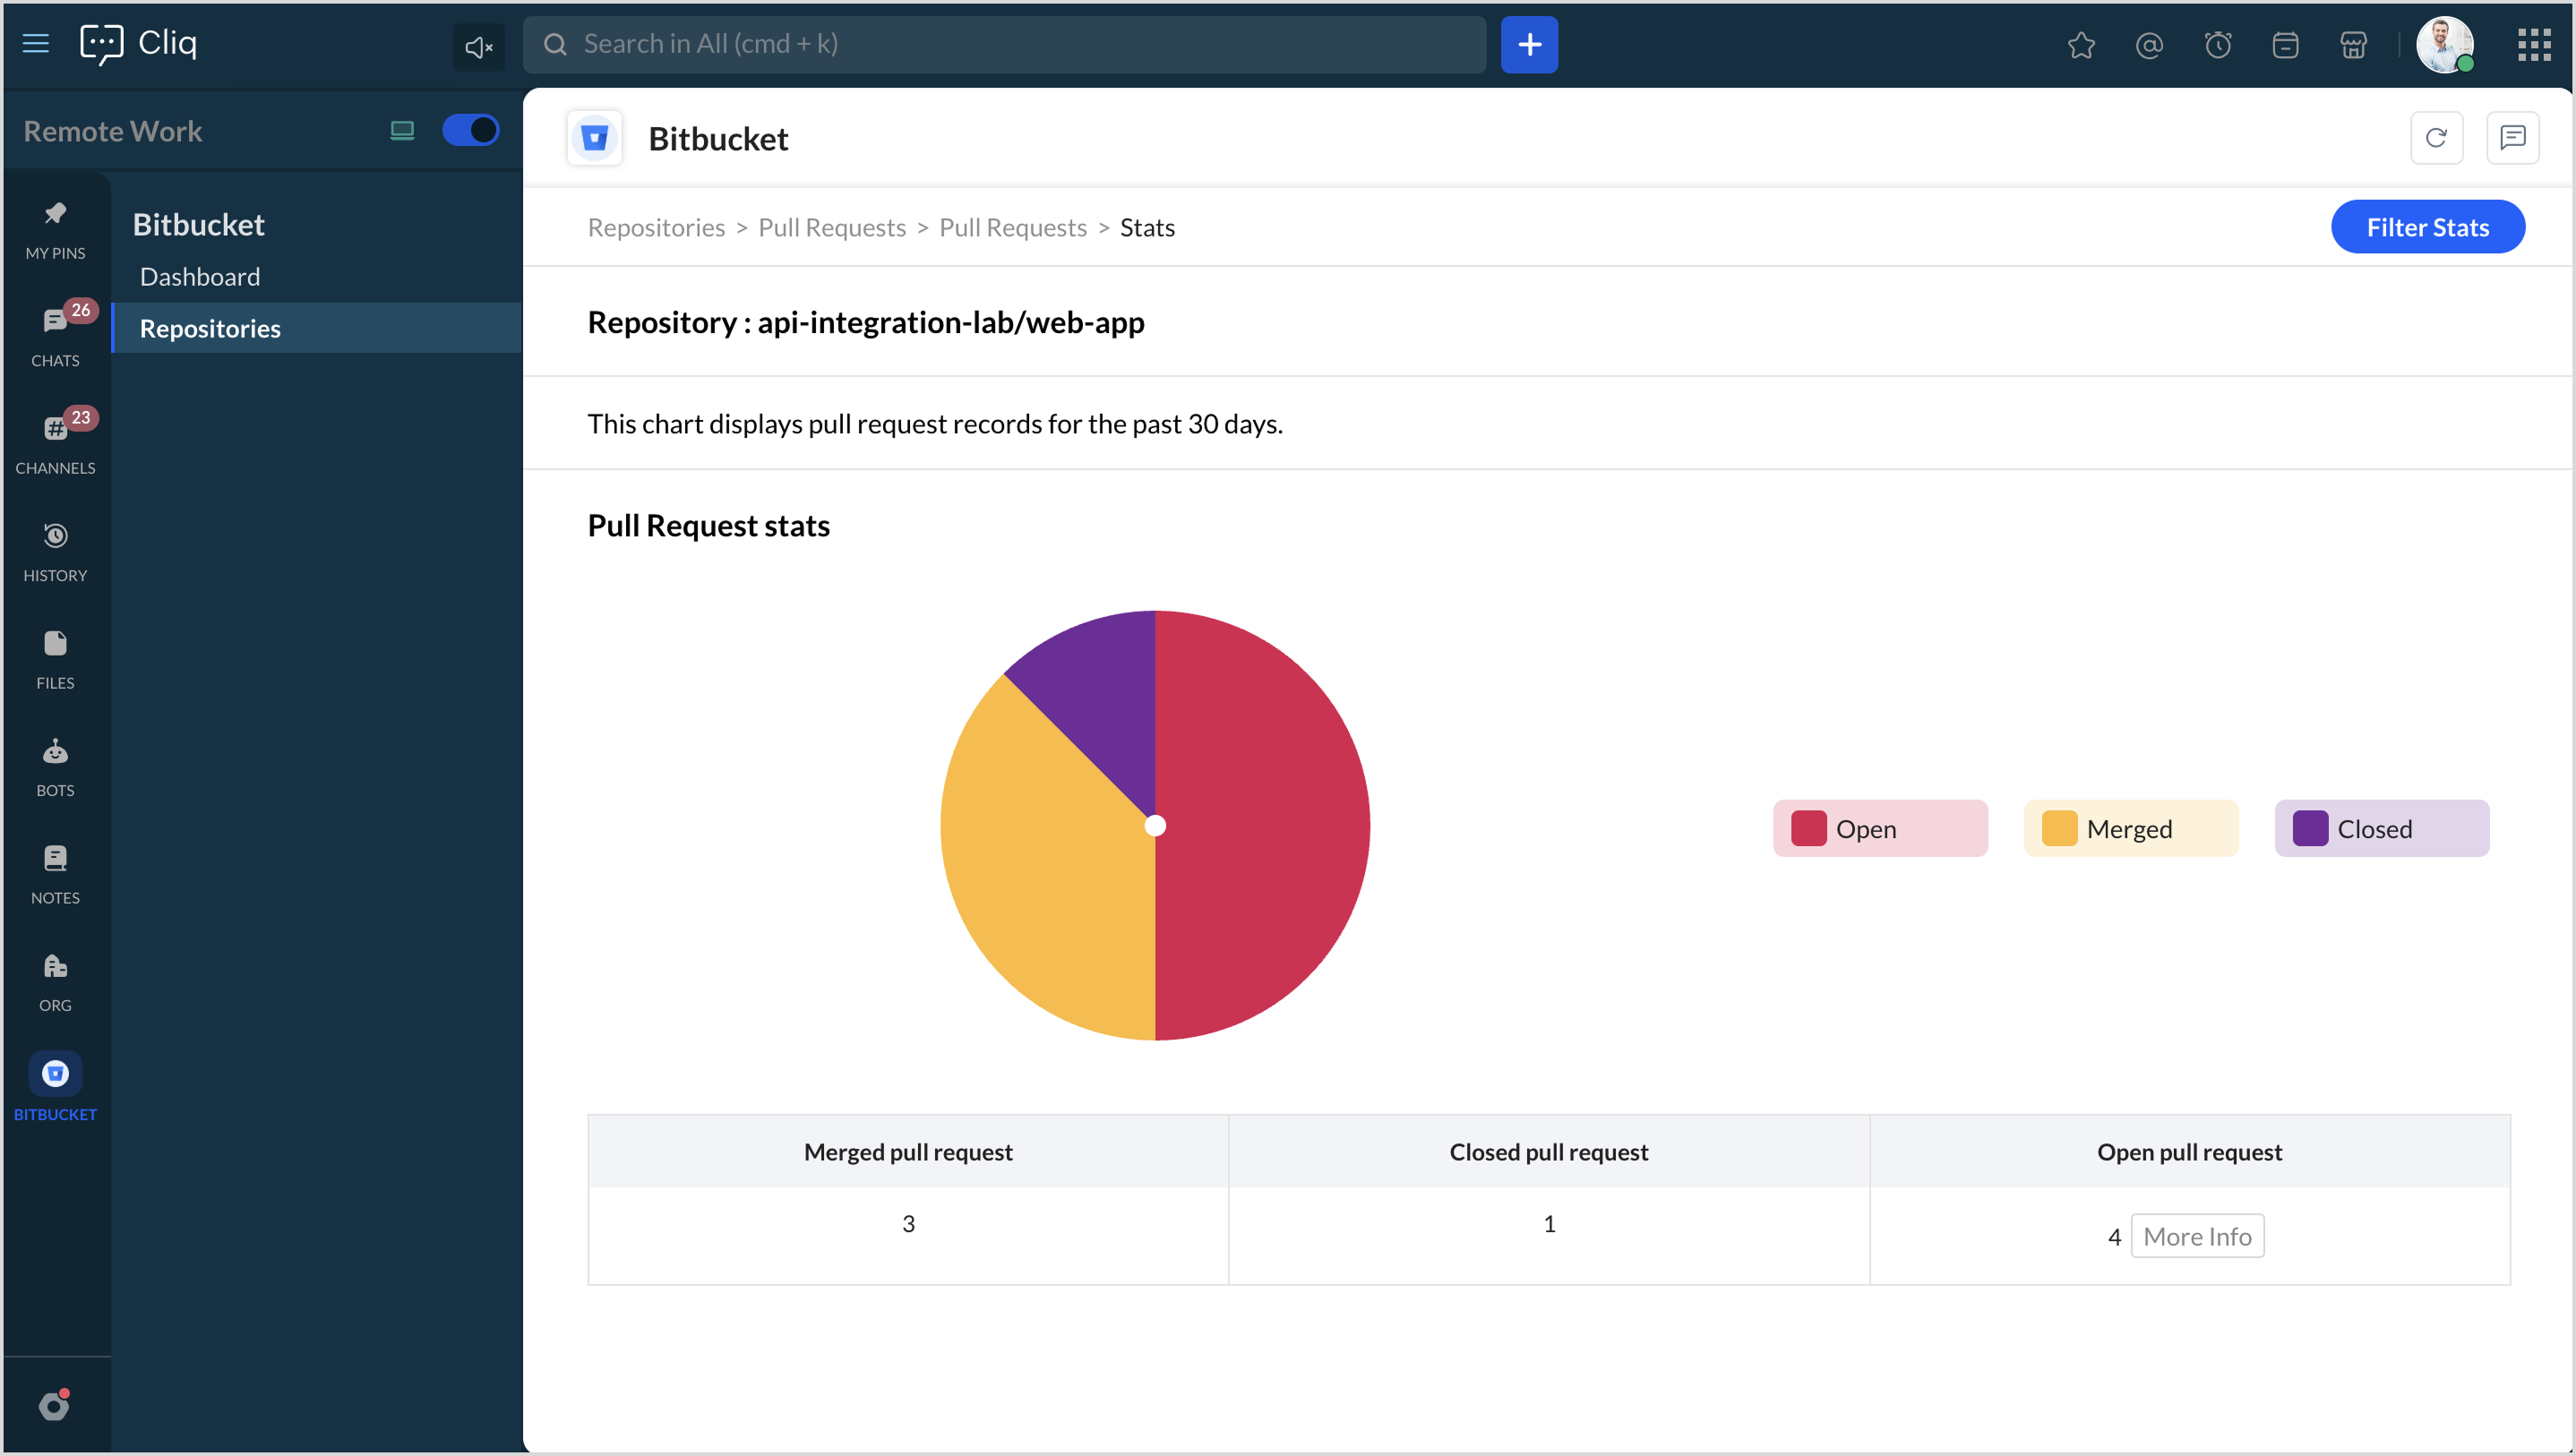
Task: Toggle the Closed legend in pie chart
Action: pyautogui.click(x=2381, y=828)
